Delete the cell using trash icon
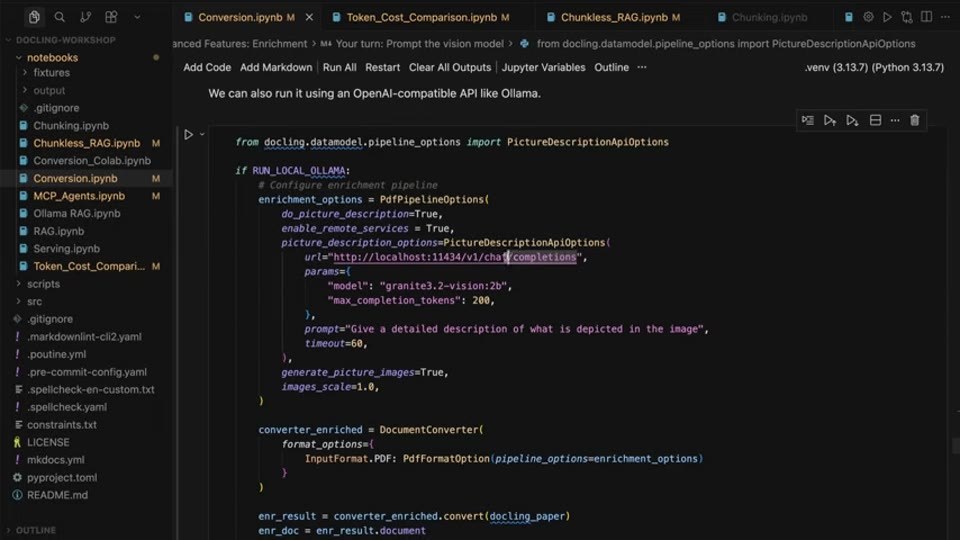960x540 pixels. pos(915,121)
